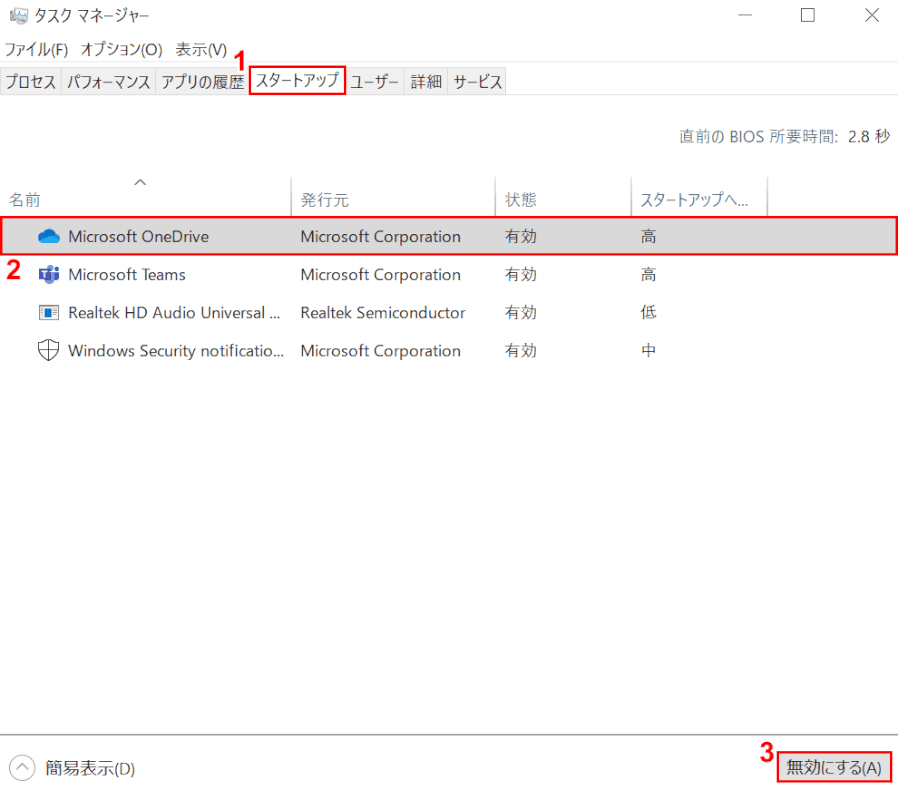Click the Windows Security shield icon
Image resolution: width=898 pixels, height=800 pixels.
point(49,350)
